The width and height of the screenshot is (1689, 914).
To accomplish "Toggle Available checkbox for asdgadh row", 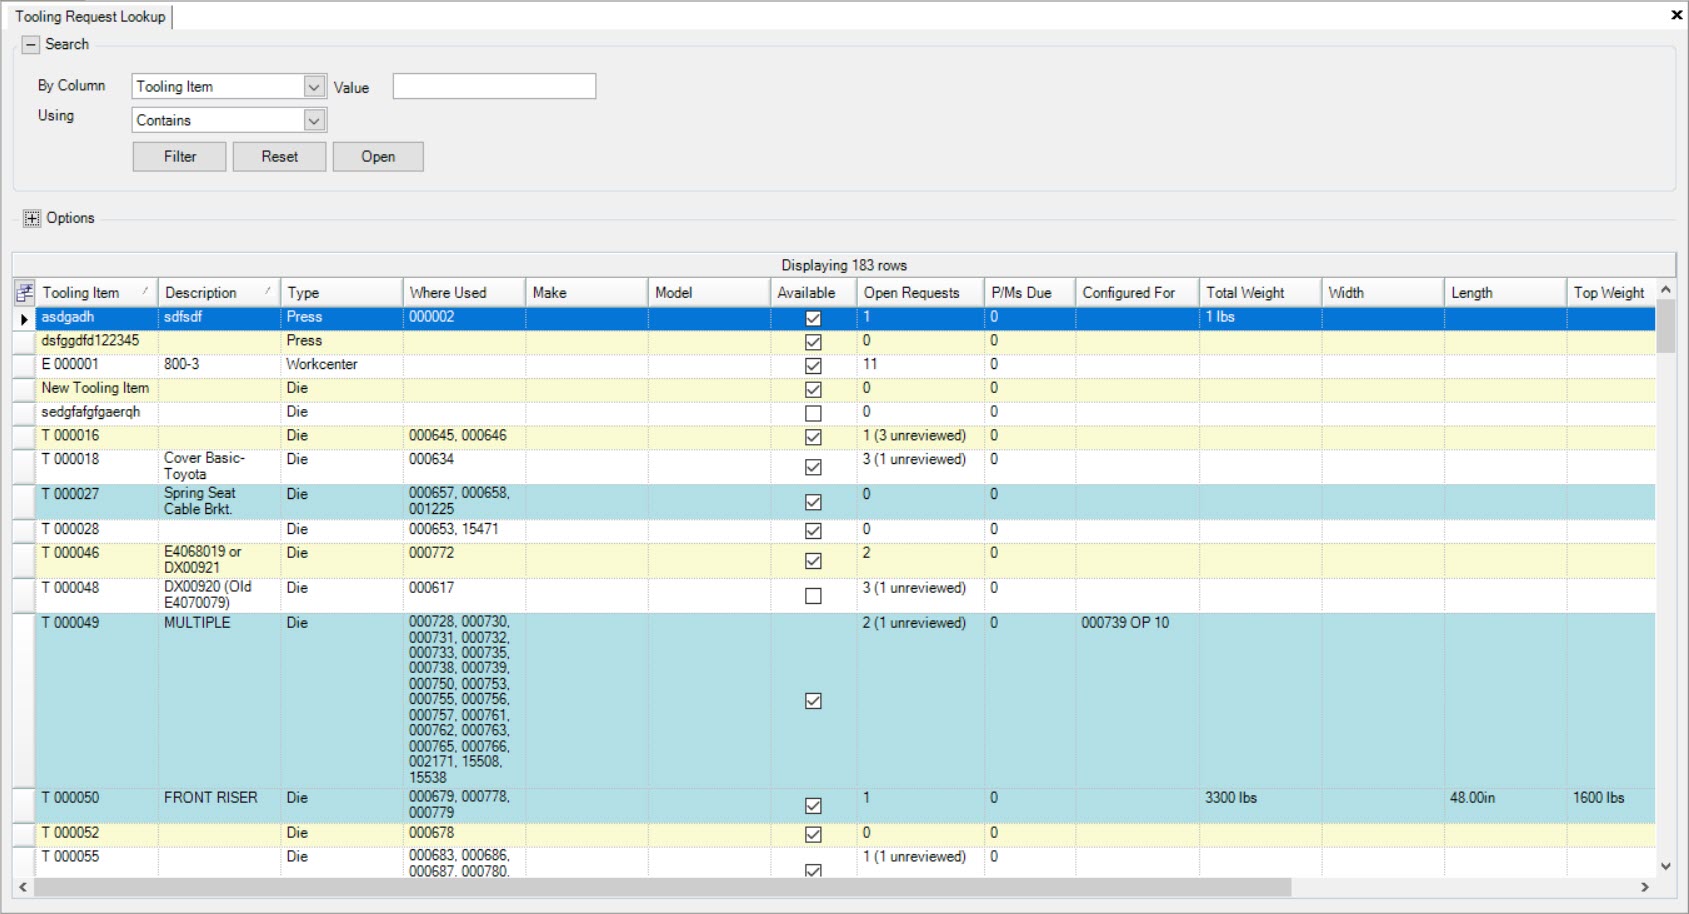I will (x=813, y=319).
